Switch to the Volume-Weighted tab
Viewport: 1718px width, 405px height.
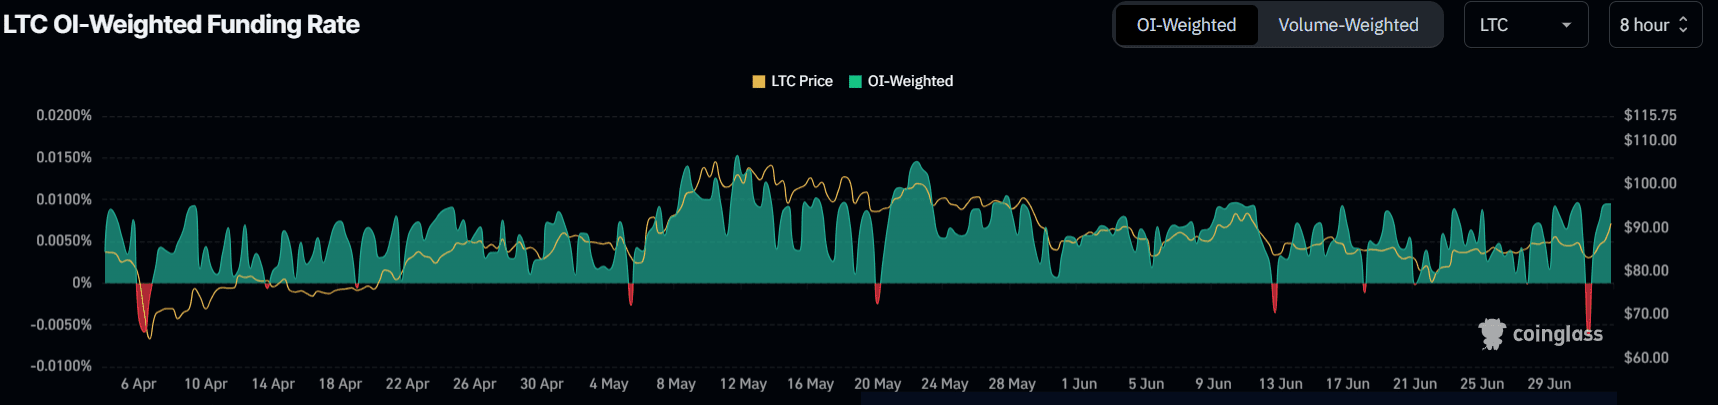(x=1348, y=25)
